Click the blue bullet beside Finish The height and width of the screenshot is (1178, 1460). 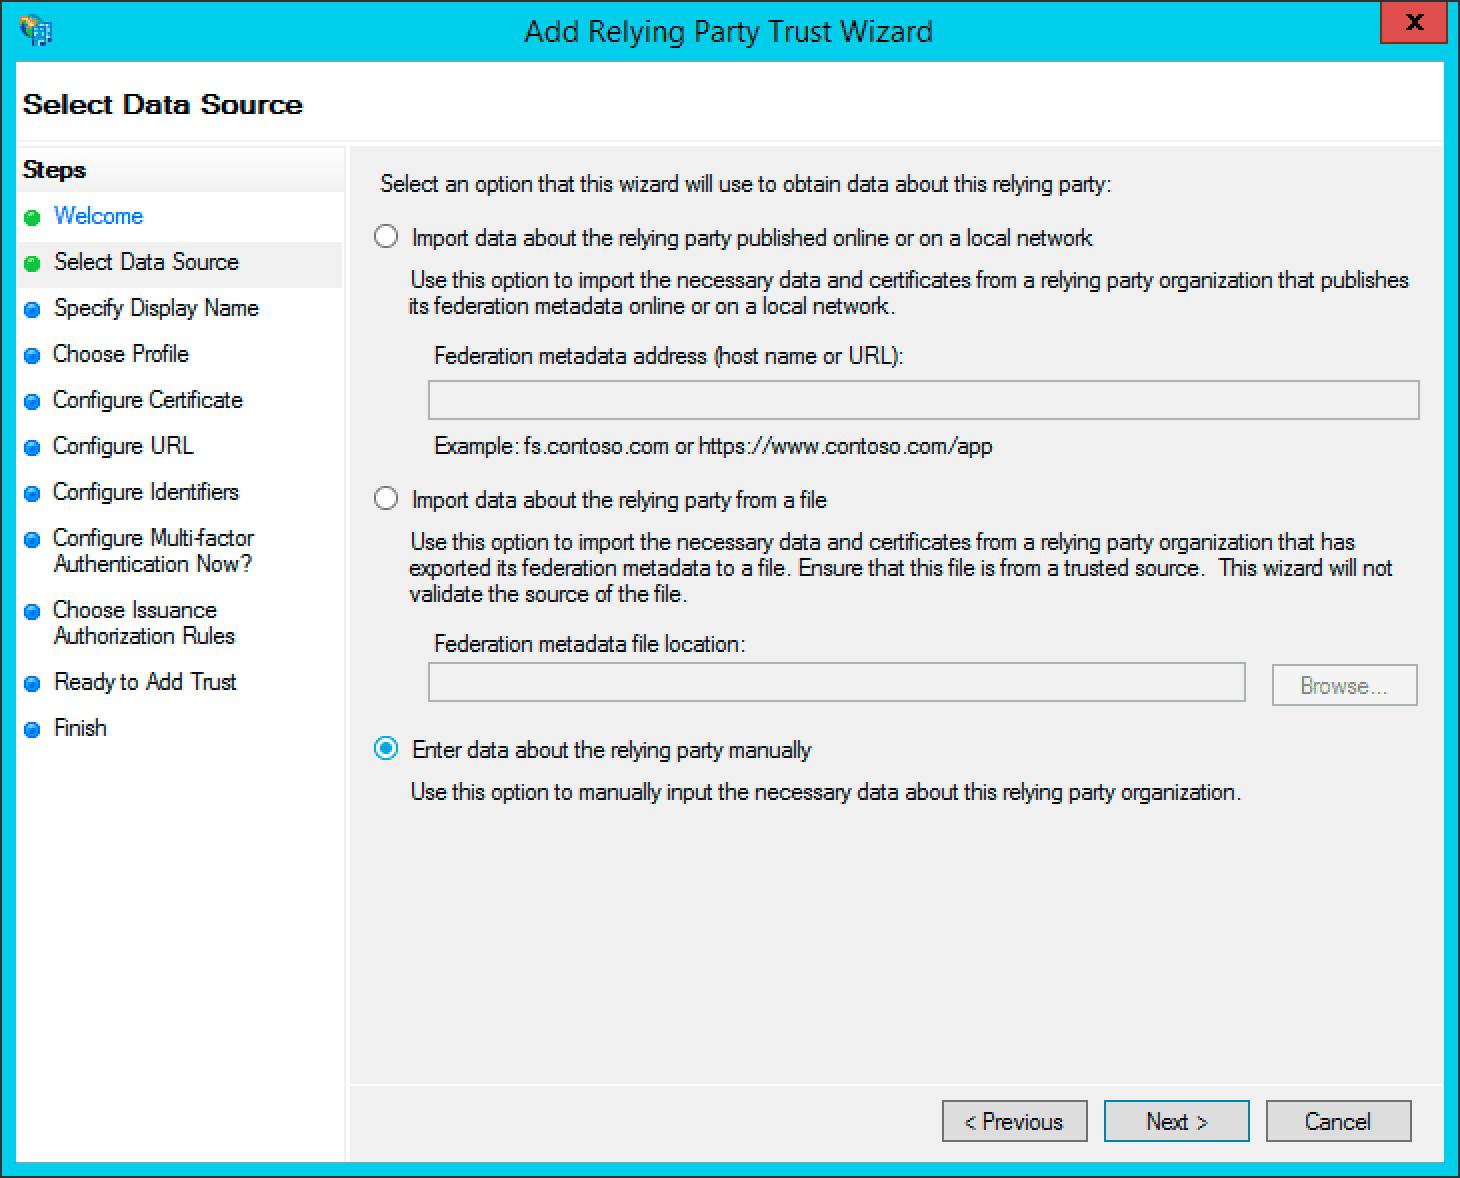coord(32,729)
